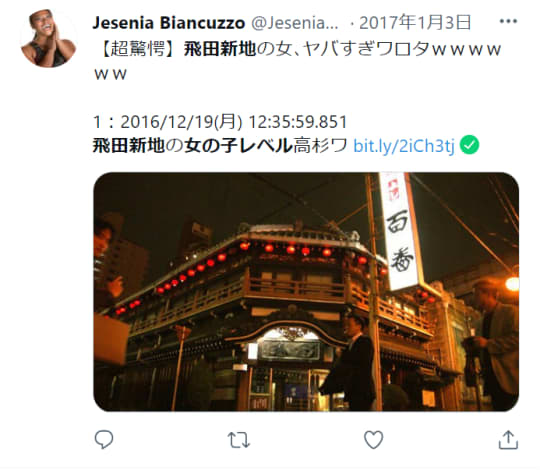Click the 【超驚愕】 headline text line
Screen dimensions: 540x474
tap(297, 49)
